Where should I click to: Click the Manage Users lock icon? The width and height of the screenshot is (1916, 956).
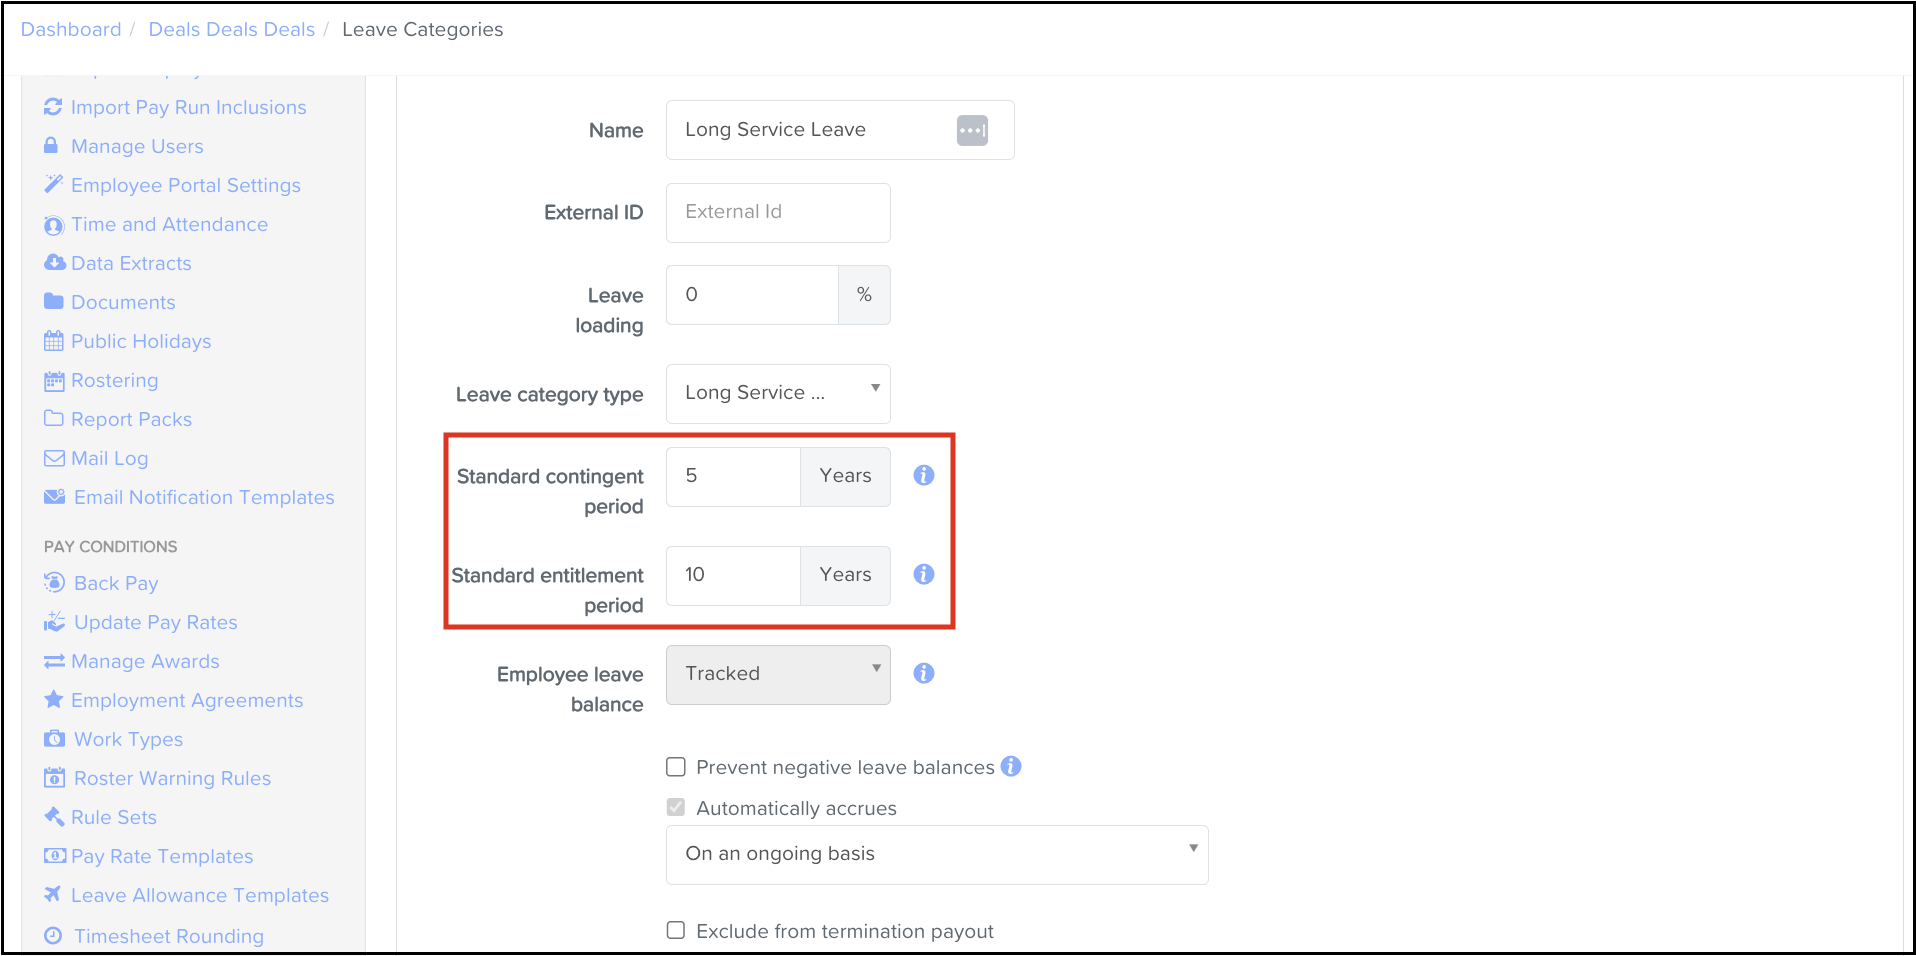coord(51,146)
